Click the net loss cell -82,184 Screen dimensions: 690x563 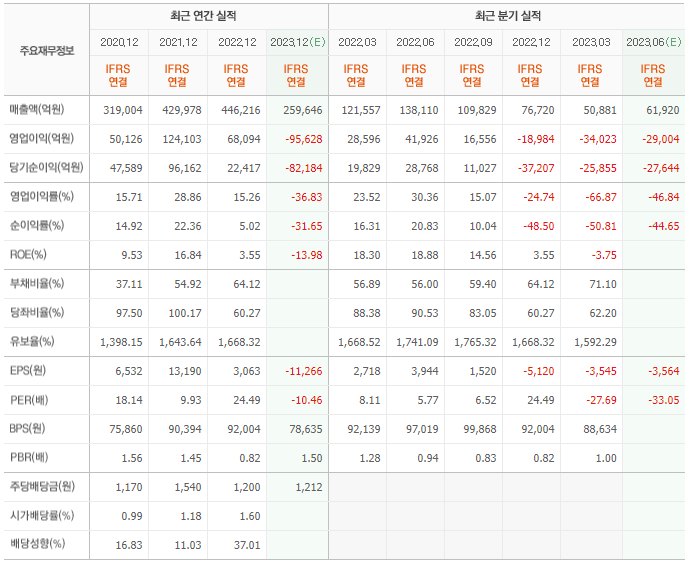pos(304,168)
